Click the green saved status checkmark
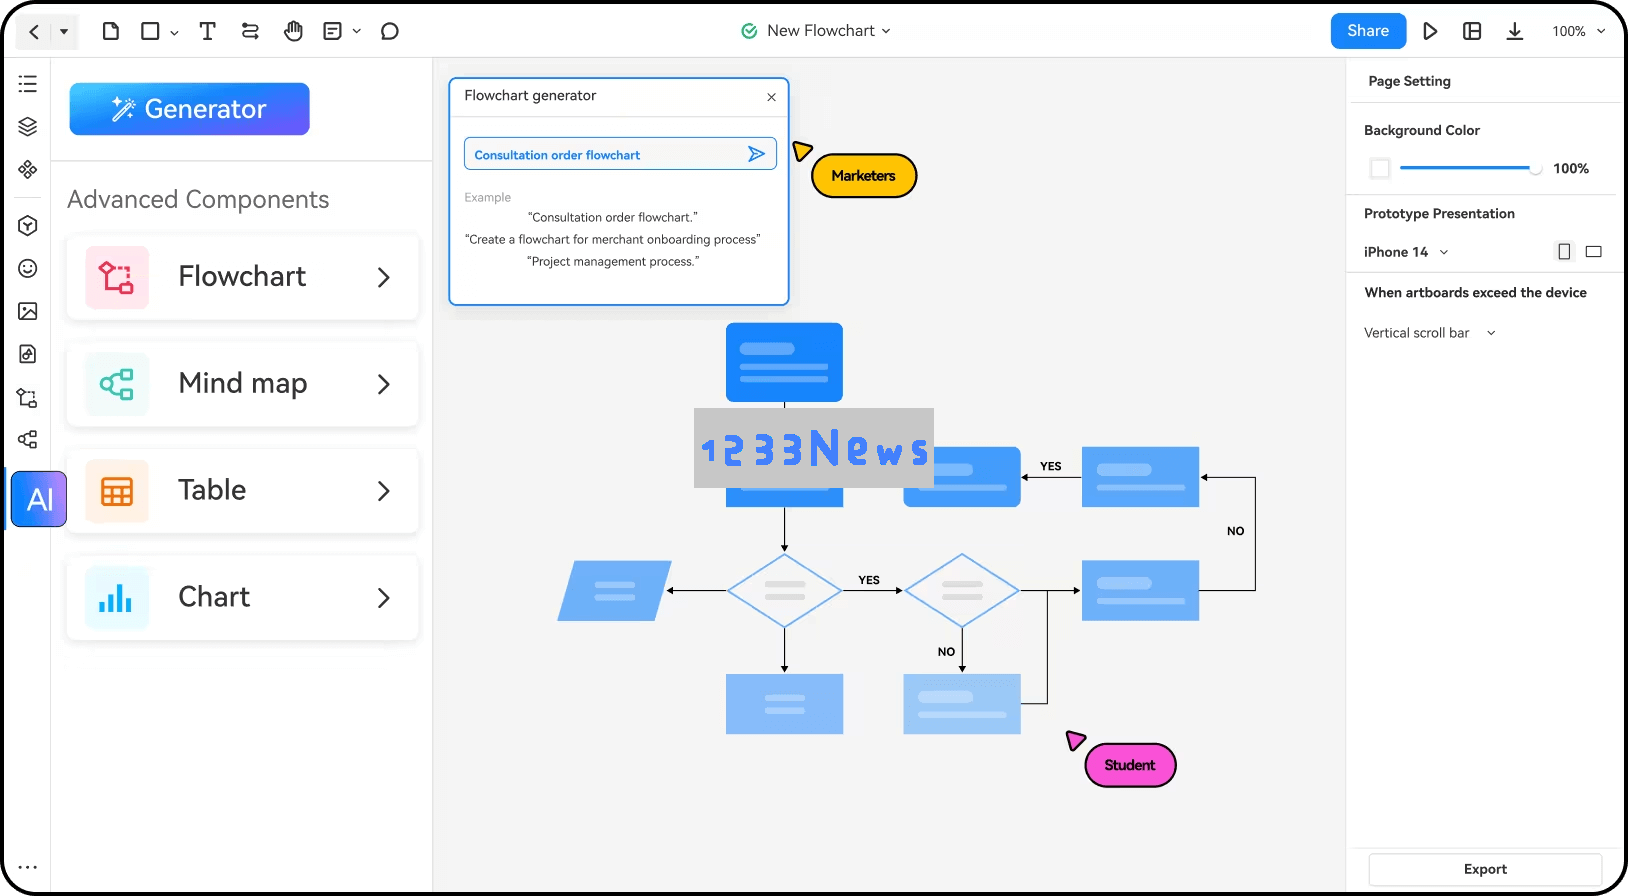This screenshot has height=896, width=1628. tap(749, 31)
